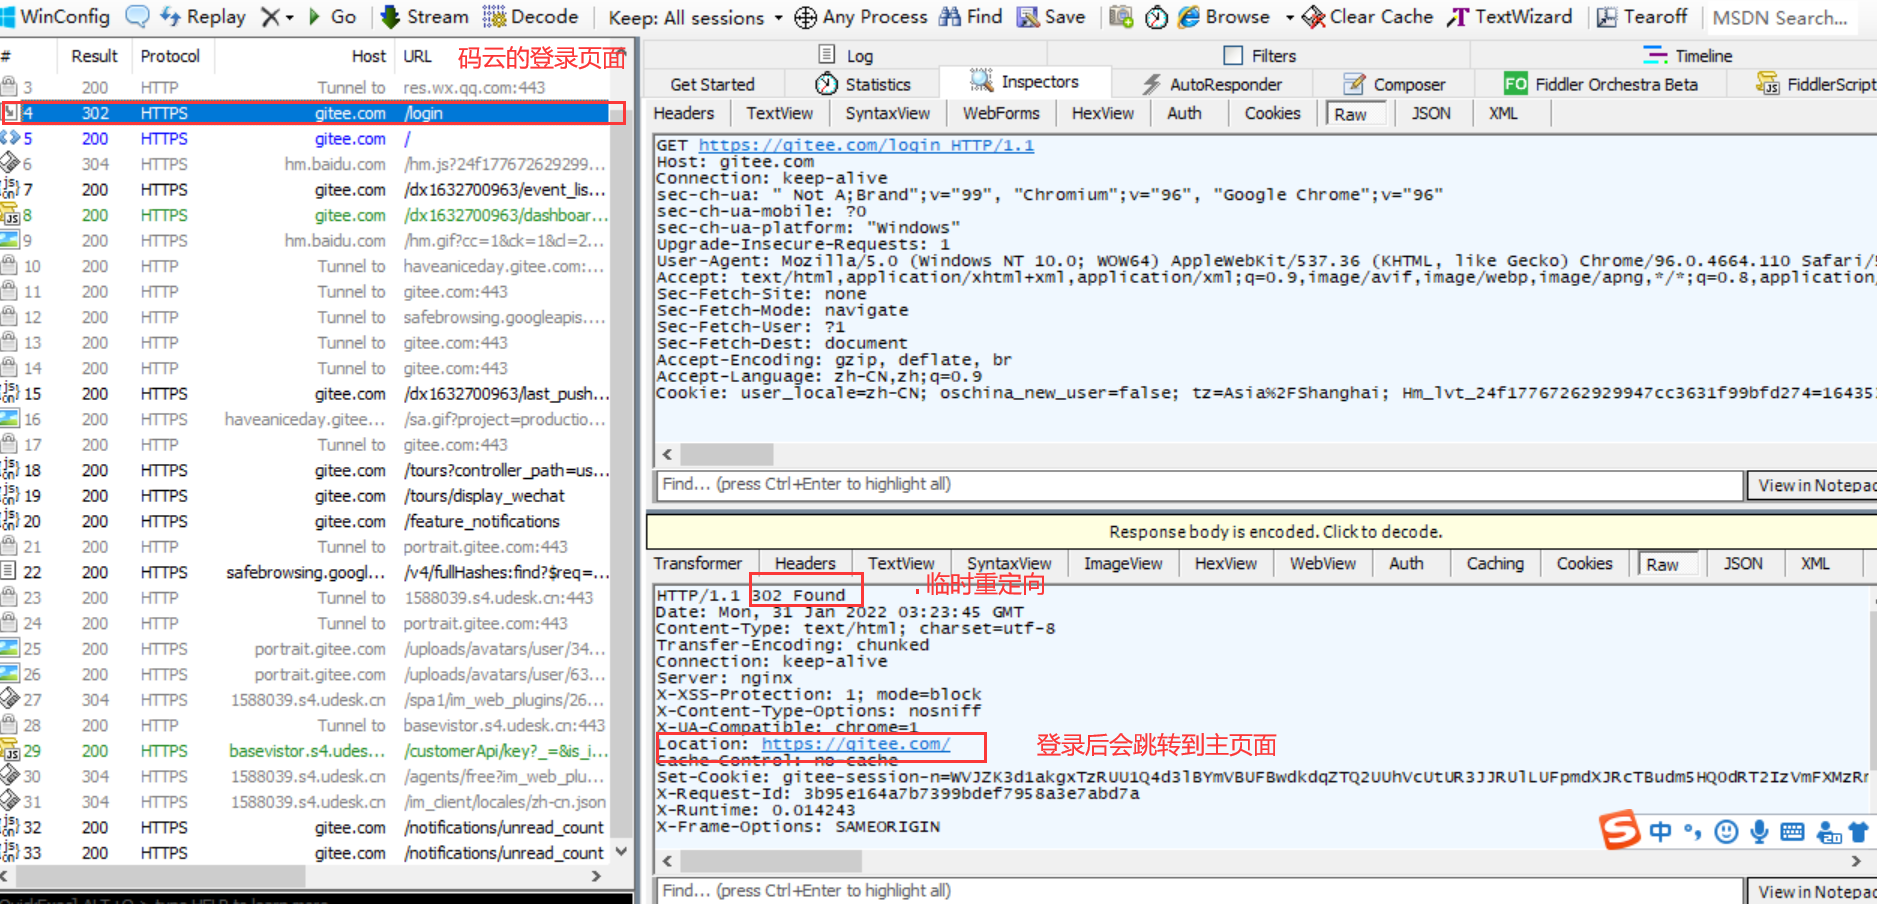Screen dimensions: 1877x904
Task: Switch to the Composer tab
Action: [1395, 84]
